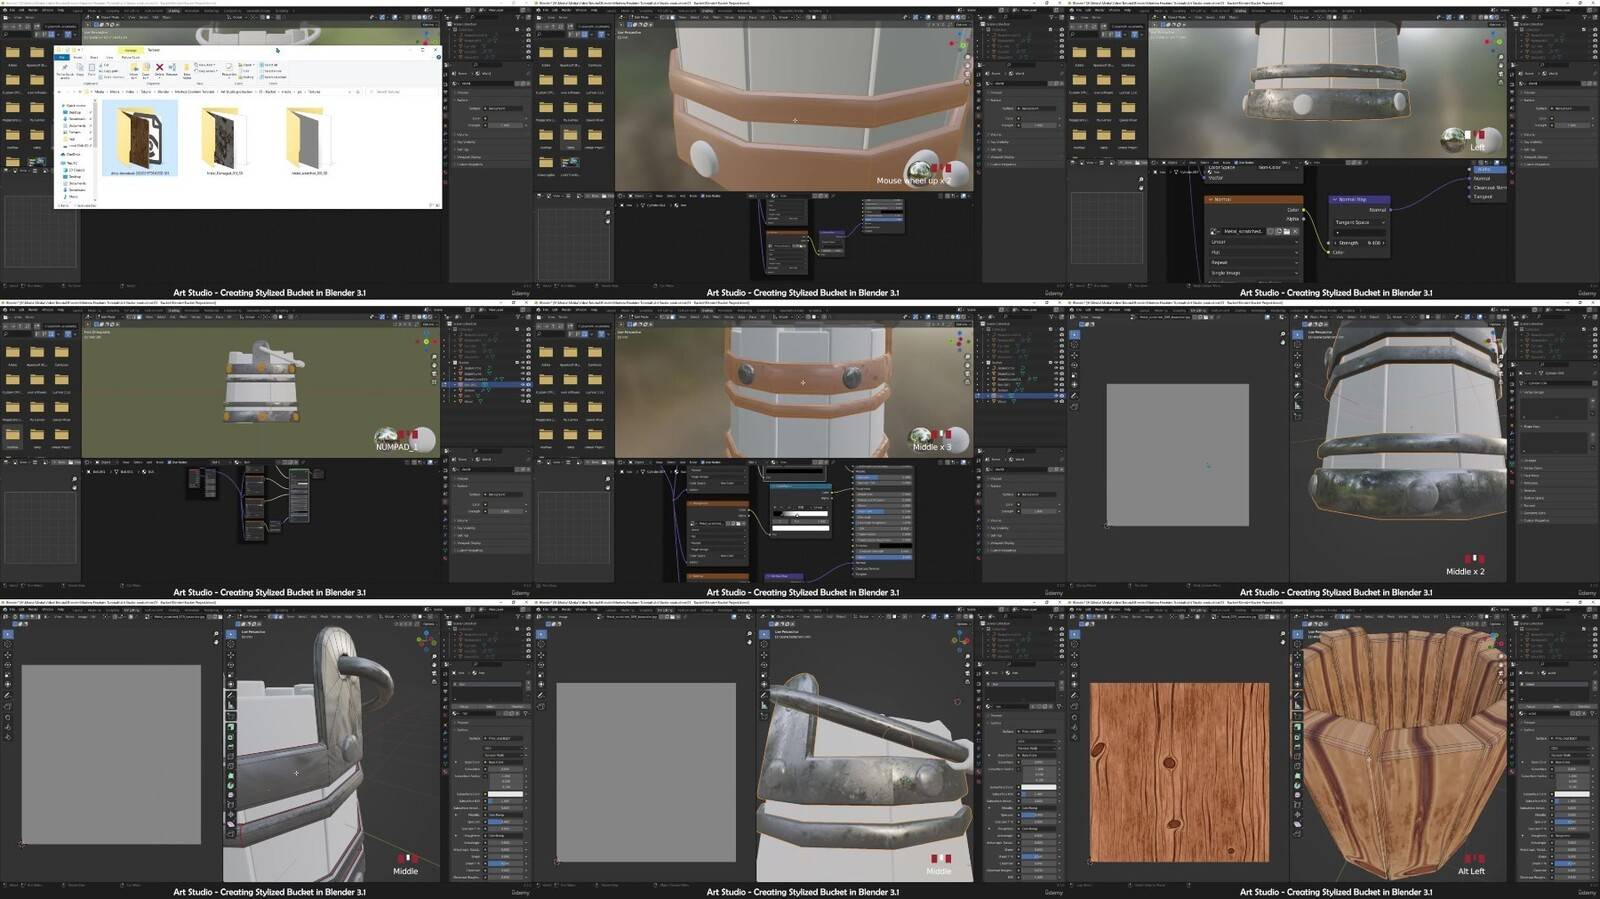
Task: Click Strength slider on Normal Map node
Action: 1360,243
